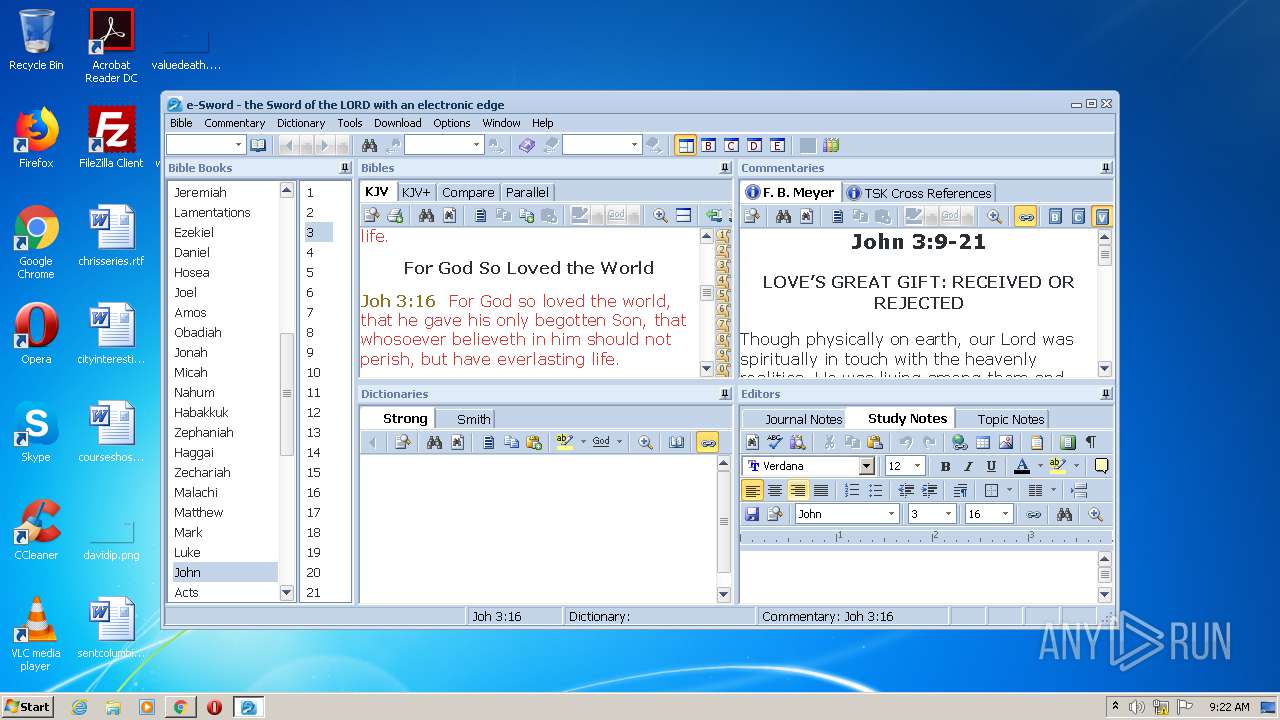Viewport: 1280px width, 720px height.
Task: Toggle the Dictionaries panel link chain button
Action: coord(708,442)
